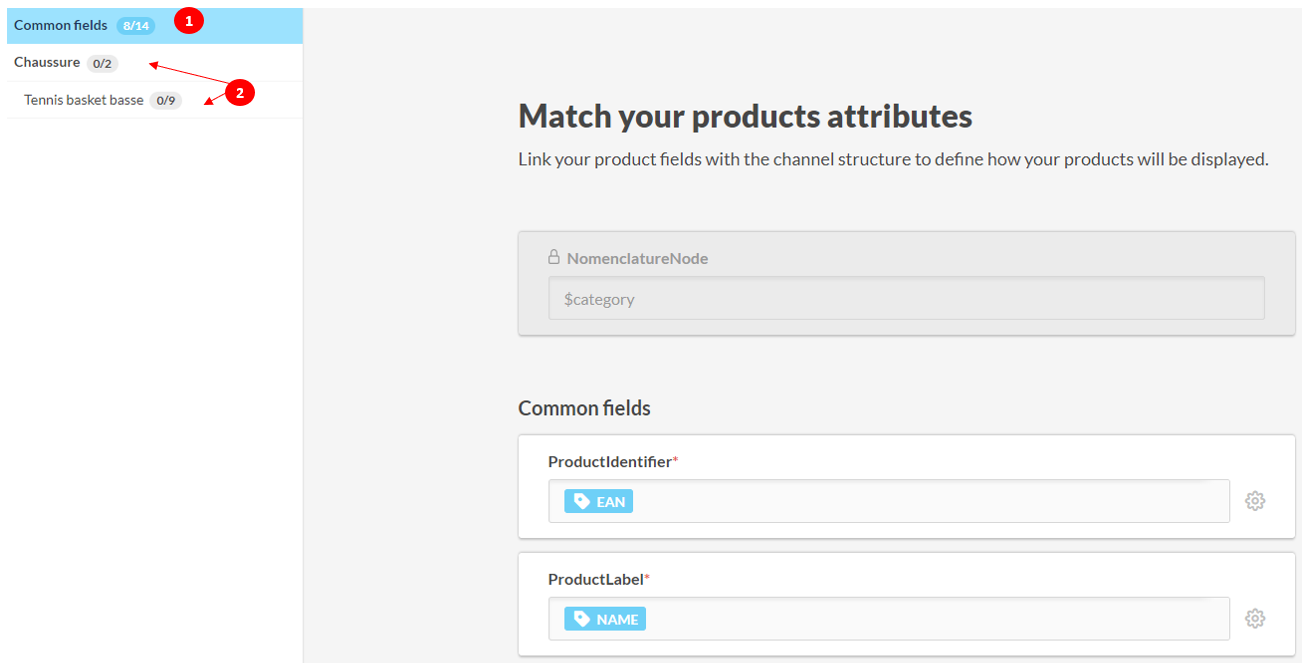Focus the ProductLabel mapping field
The height and width of the screenshot is (663, 1310).
coord(930,619)
